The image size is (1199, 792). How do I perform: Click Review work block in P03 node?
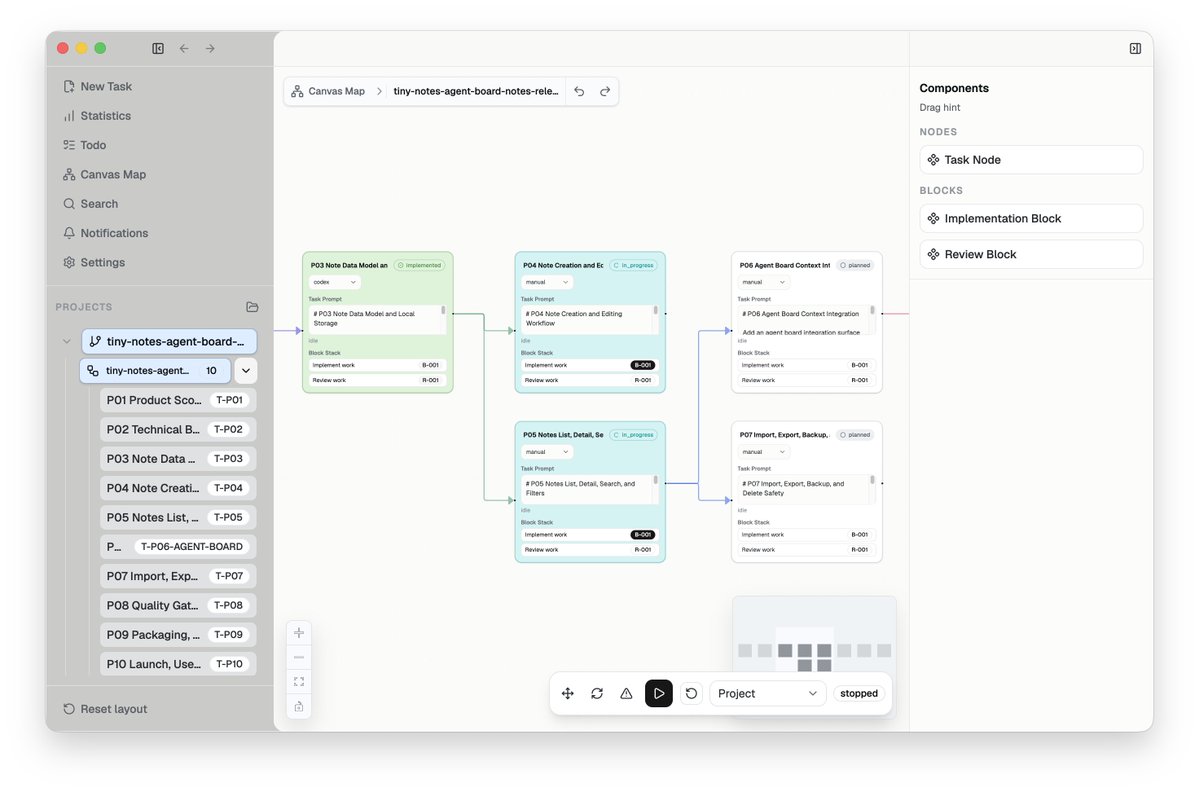point(376,380)
